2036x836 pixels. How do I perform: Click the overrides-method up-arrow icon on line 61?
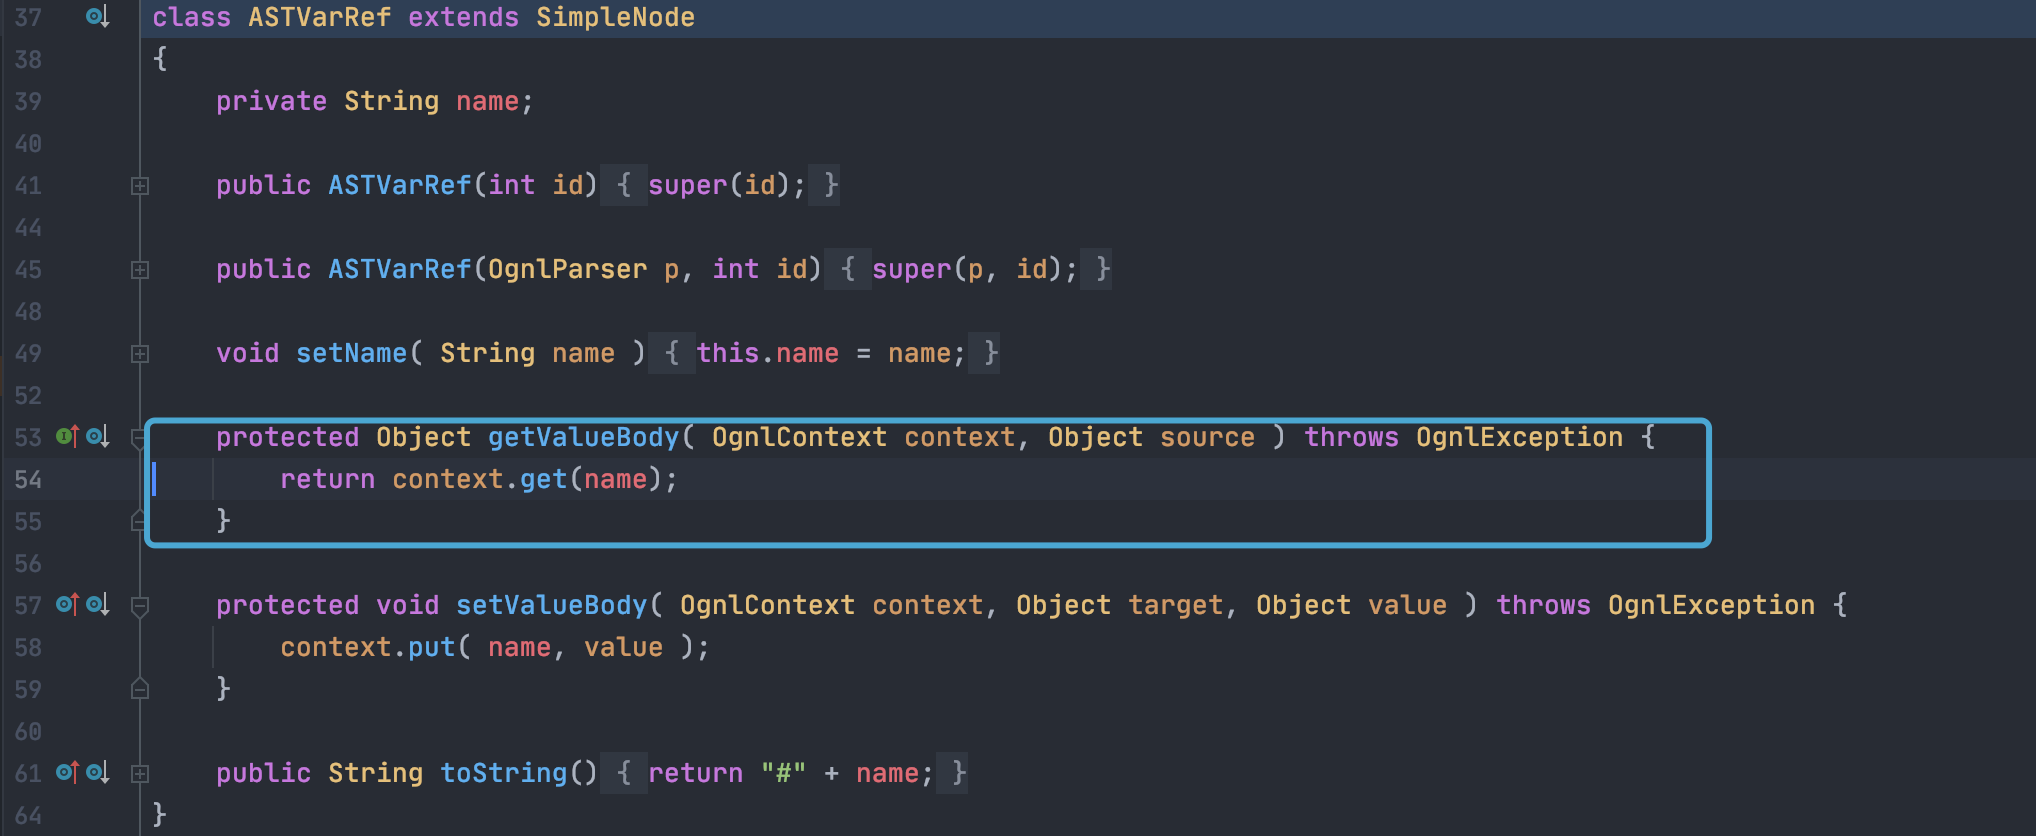click(x=67, y=773)
